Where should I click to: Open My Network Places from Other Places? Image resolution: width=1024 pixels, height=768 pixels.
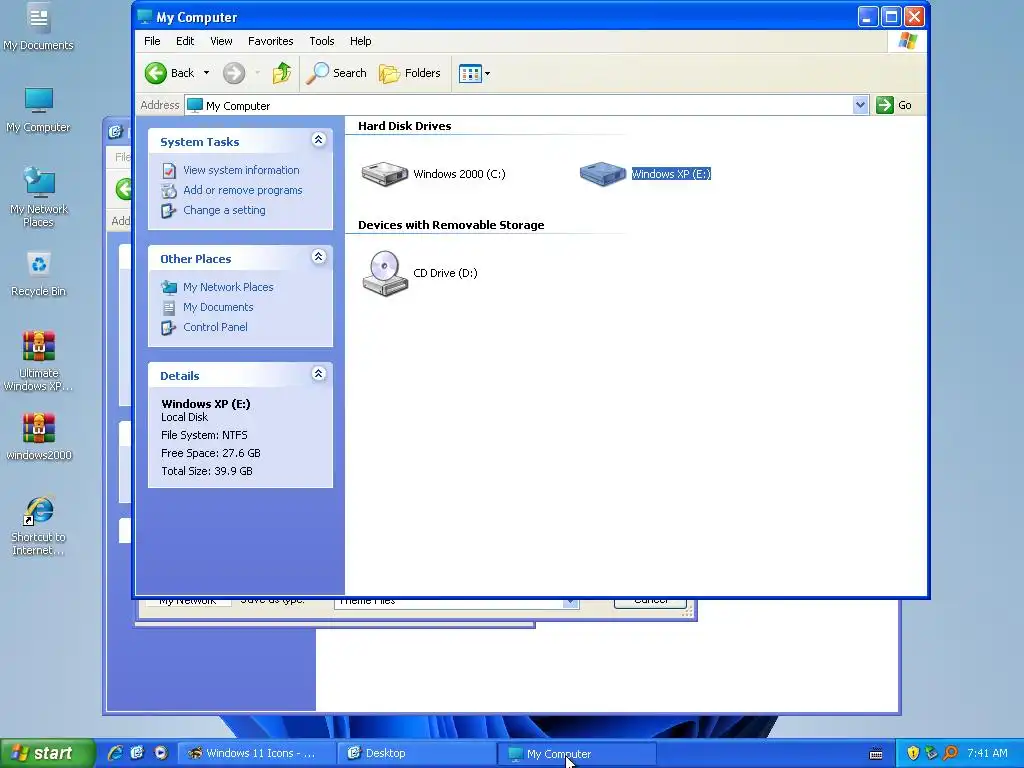point(228,287)
